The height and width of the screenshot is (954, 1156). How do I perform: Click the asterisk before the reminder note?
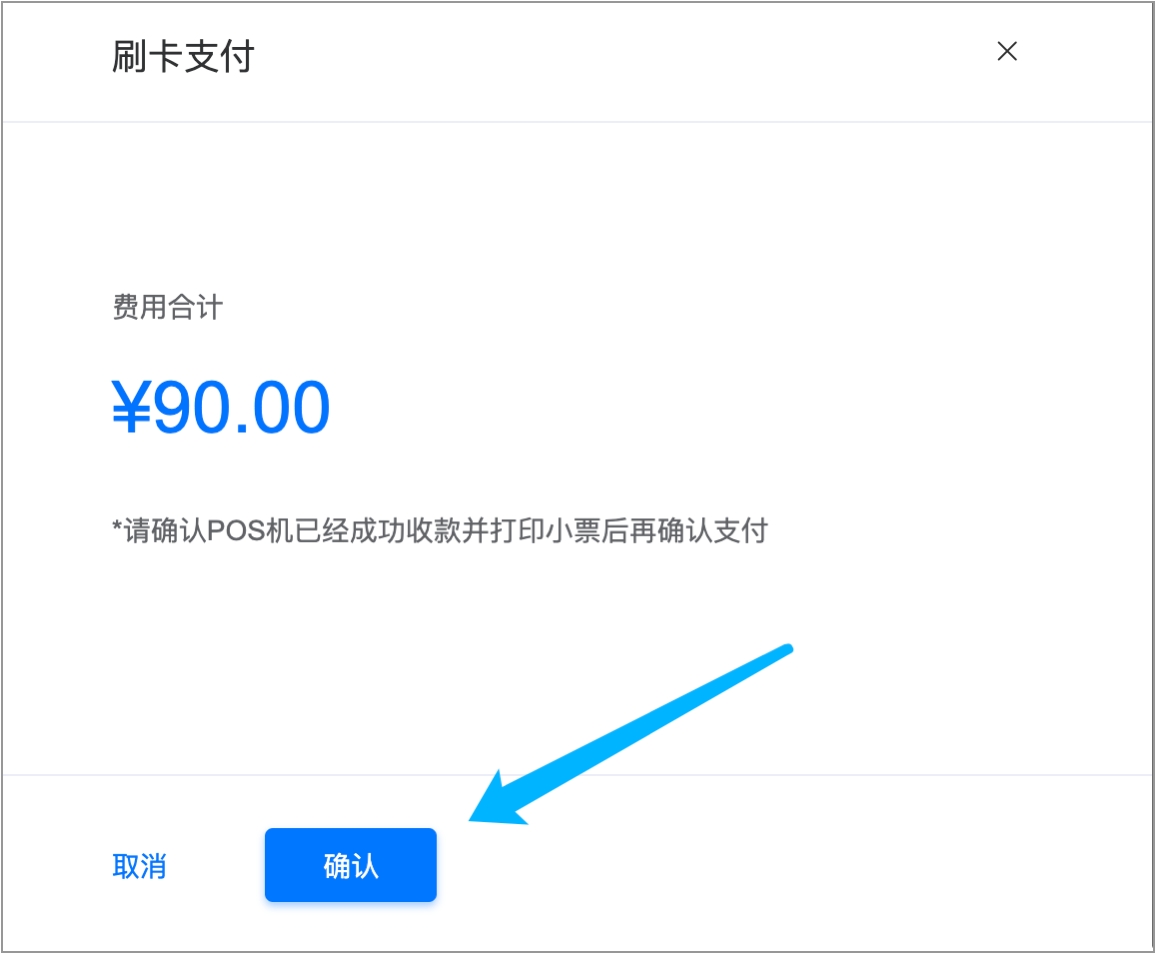[x=116, y=525]
